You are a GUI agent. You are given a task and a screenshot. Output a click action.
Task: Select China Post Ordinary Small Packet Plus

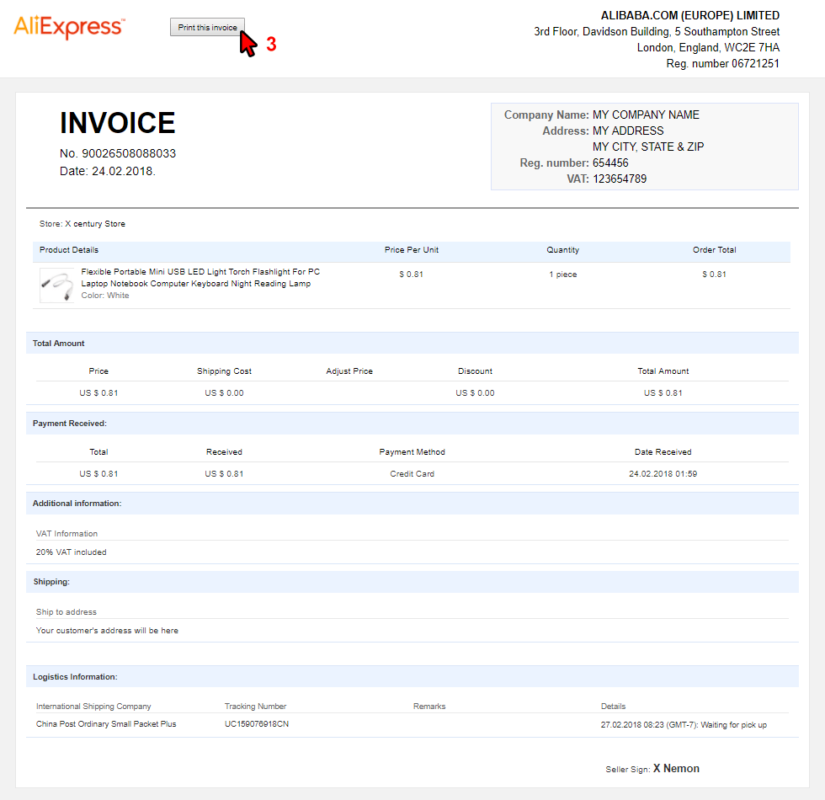[106, 724]
